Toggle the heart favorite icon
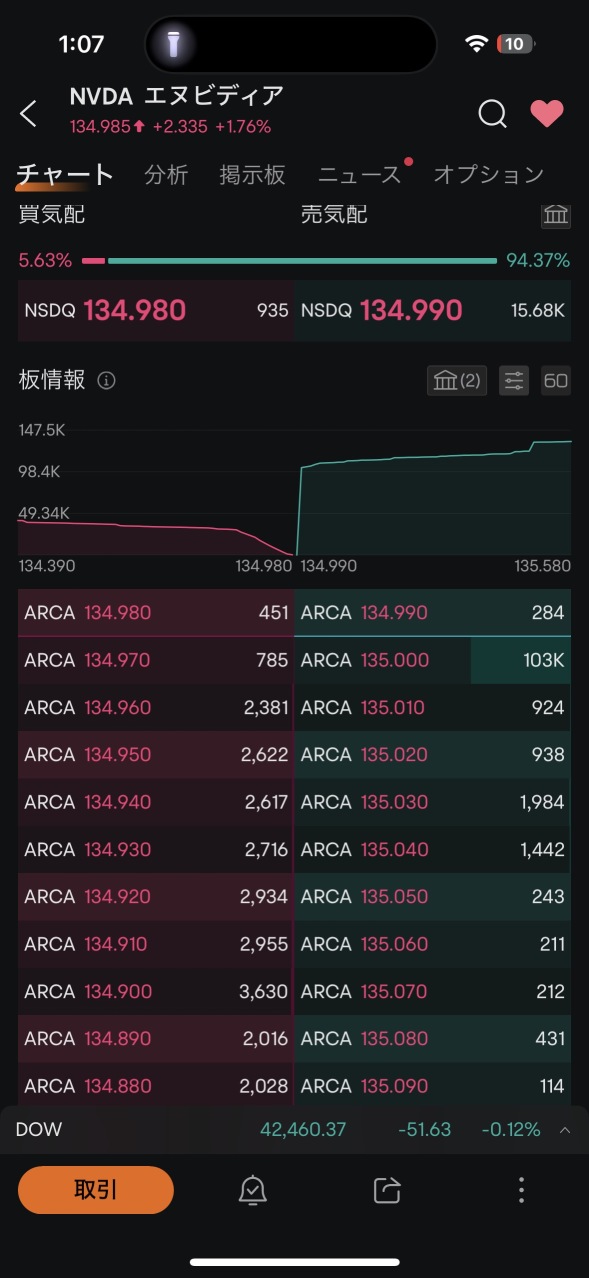This screenshot has width=589, height=1278. tap(547, 114)
